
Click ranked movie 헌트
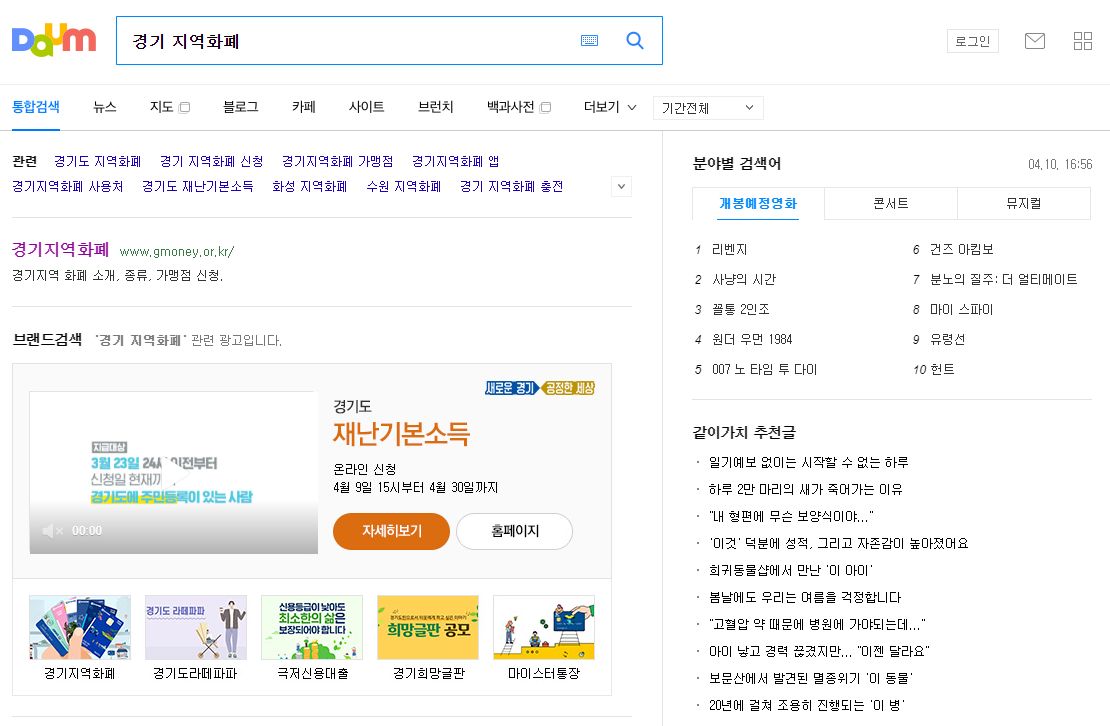point(942,369)
